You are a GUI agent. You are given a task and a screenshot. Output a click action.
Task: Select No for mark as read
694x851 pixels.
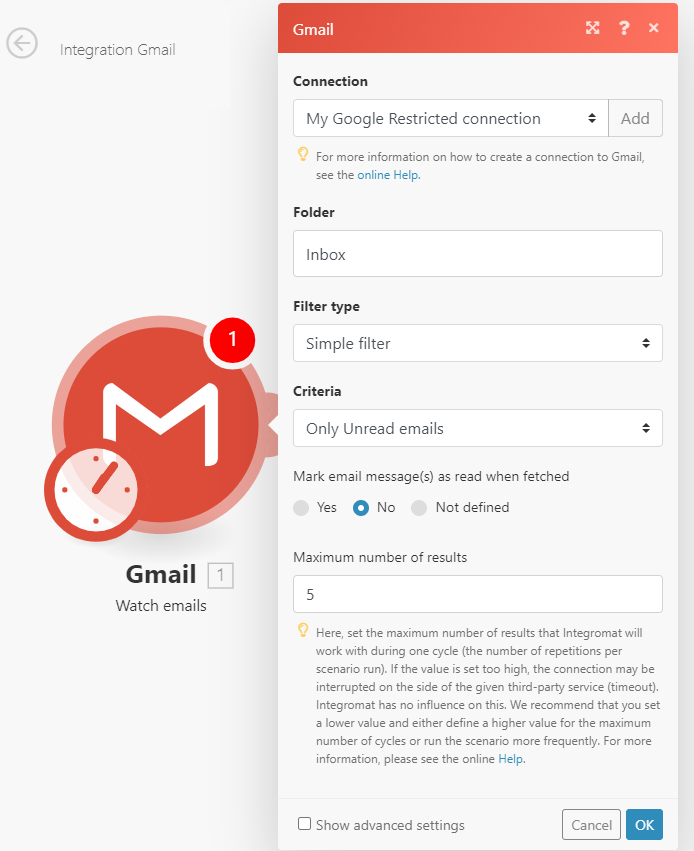pos(361,508)
